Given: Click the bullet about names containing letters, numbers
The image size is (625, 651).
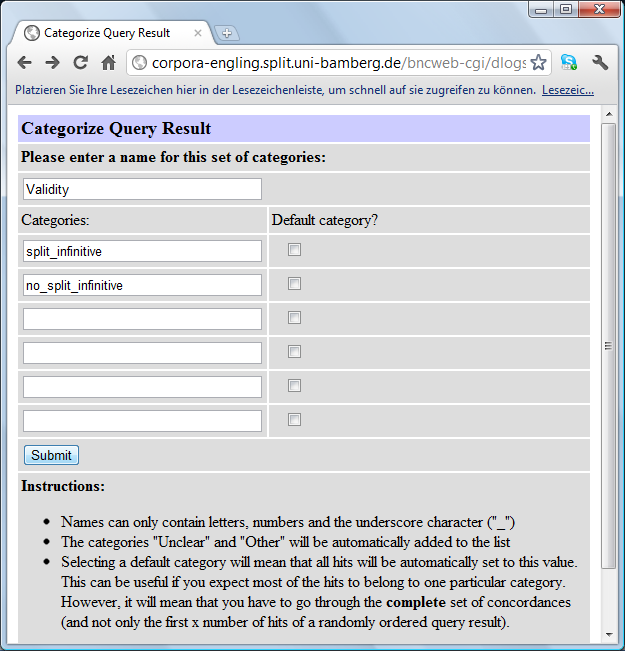Looking at the screenshot, I should click(x=288, y=522).
